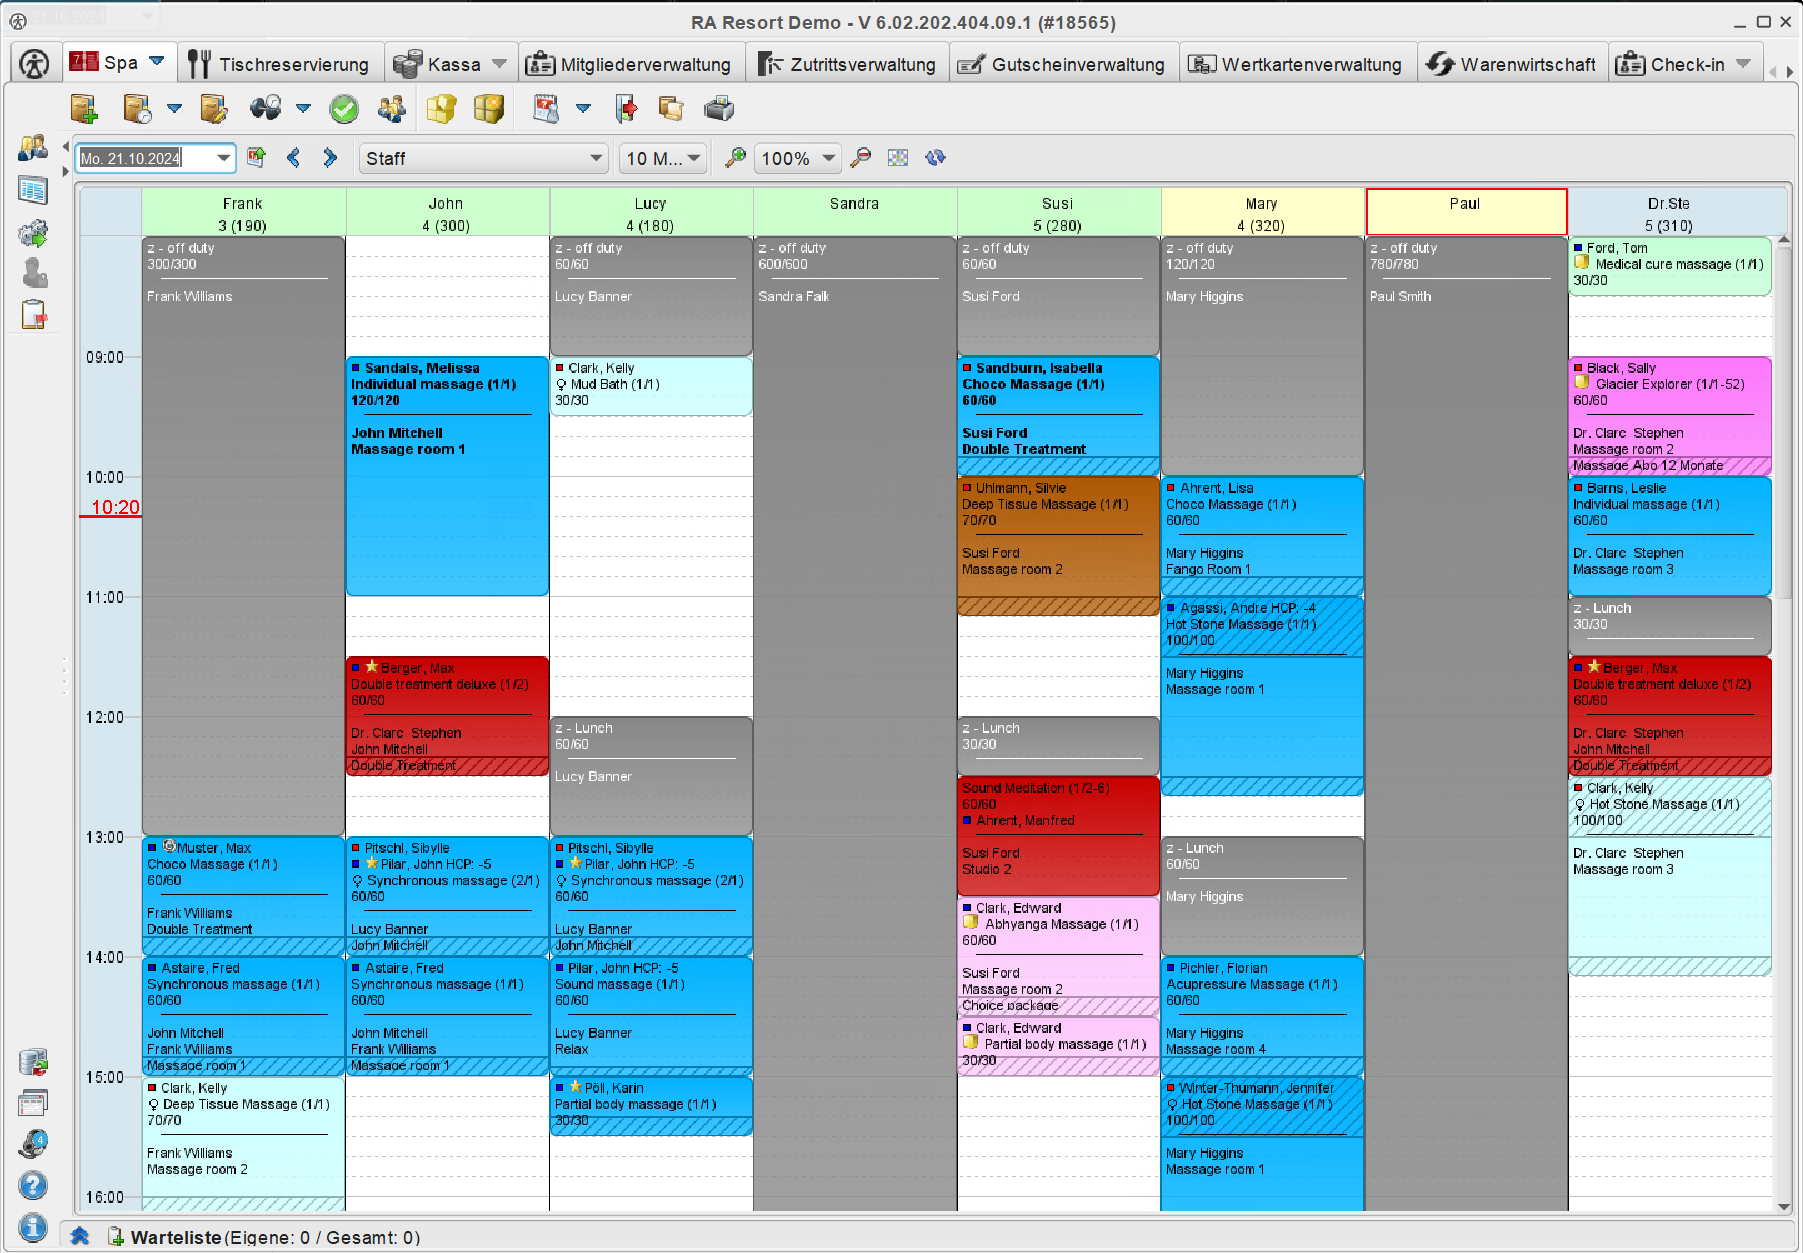The width and height of the screenshot is (1803, 1253).
Task: Open the Staff view dropdown
Action: click(595, 158)
